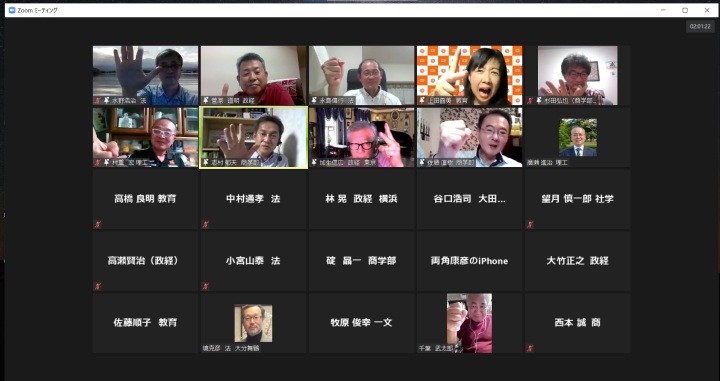Select the 碇 晶一 商学部 participant tile
Screen dimensions: 720x381
361,261
